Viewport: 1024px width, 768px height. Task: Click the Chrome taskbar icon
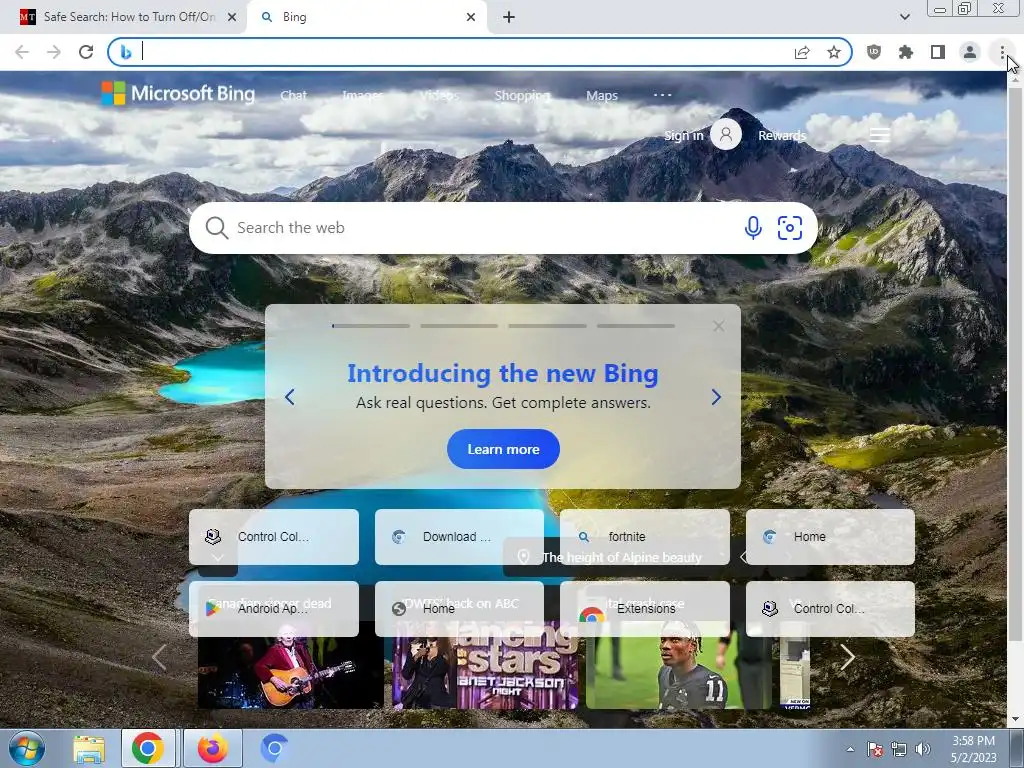point(148,748)
